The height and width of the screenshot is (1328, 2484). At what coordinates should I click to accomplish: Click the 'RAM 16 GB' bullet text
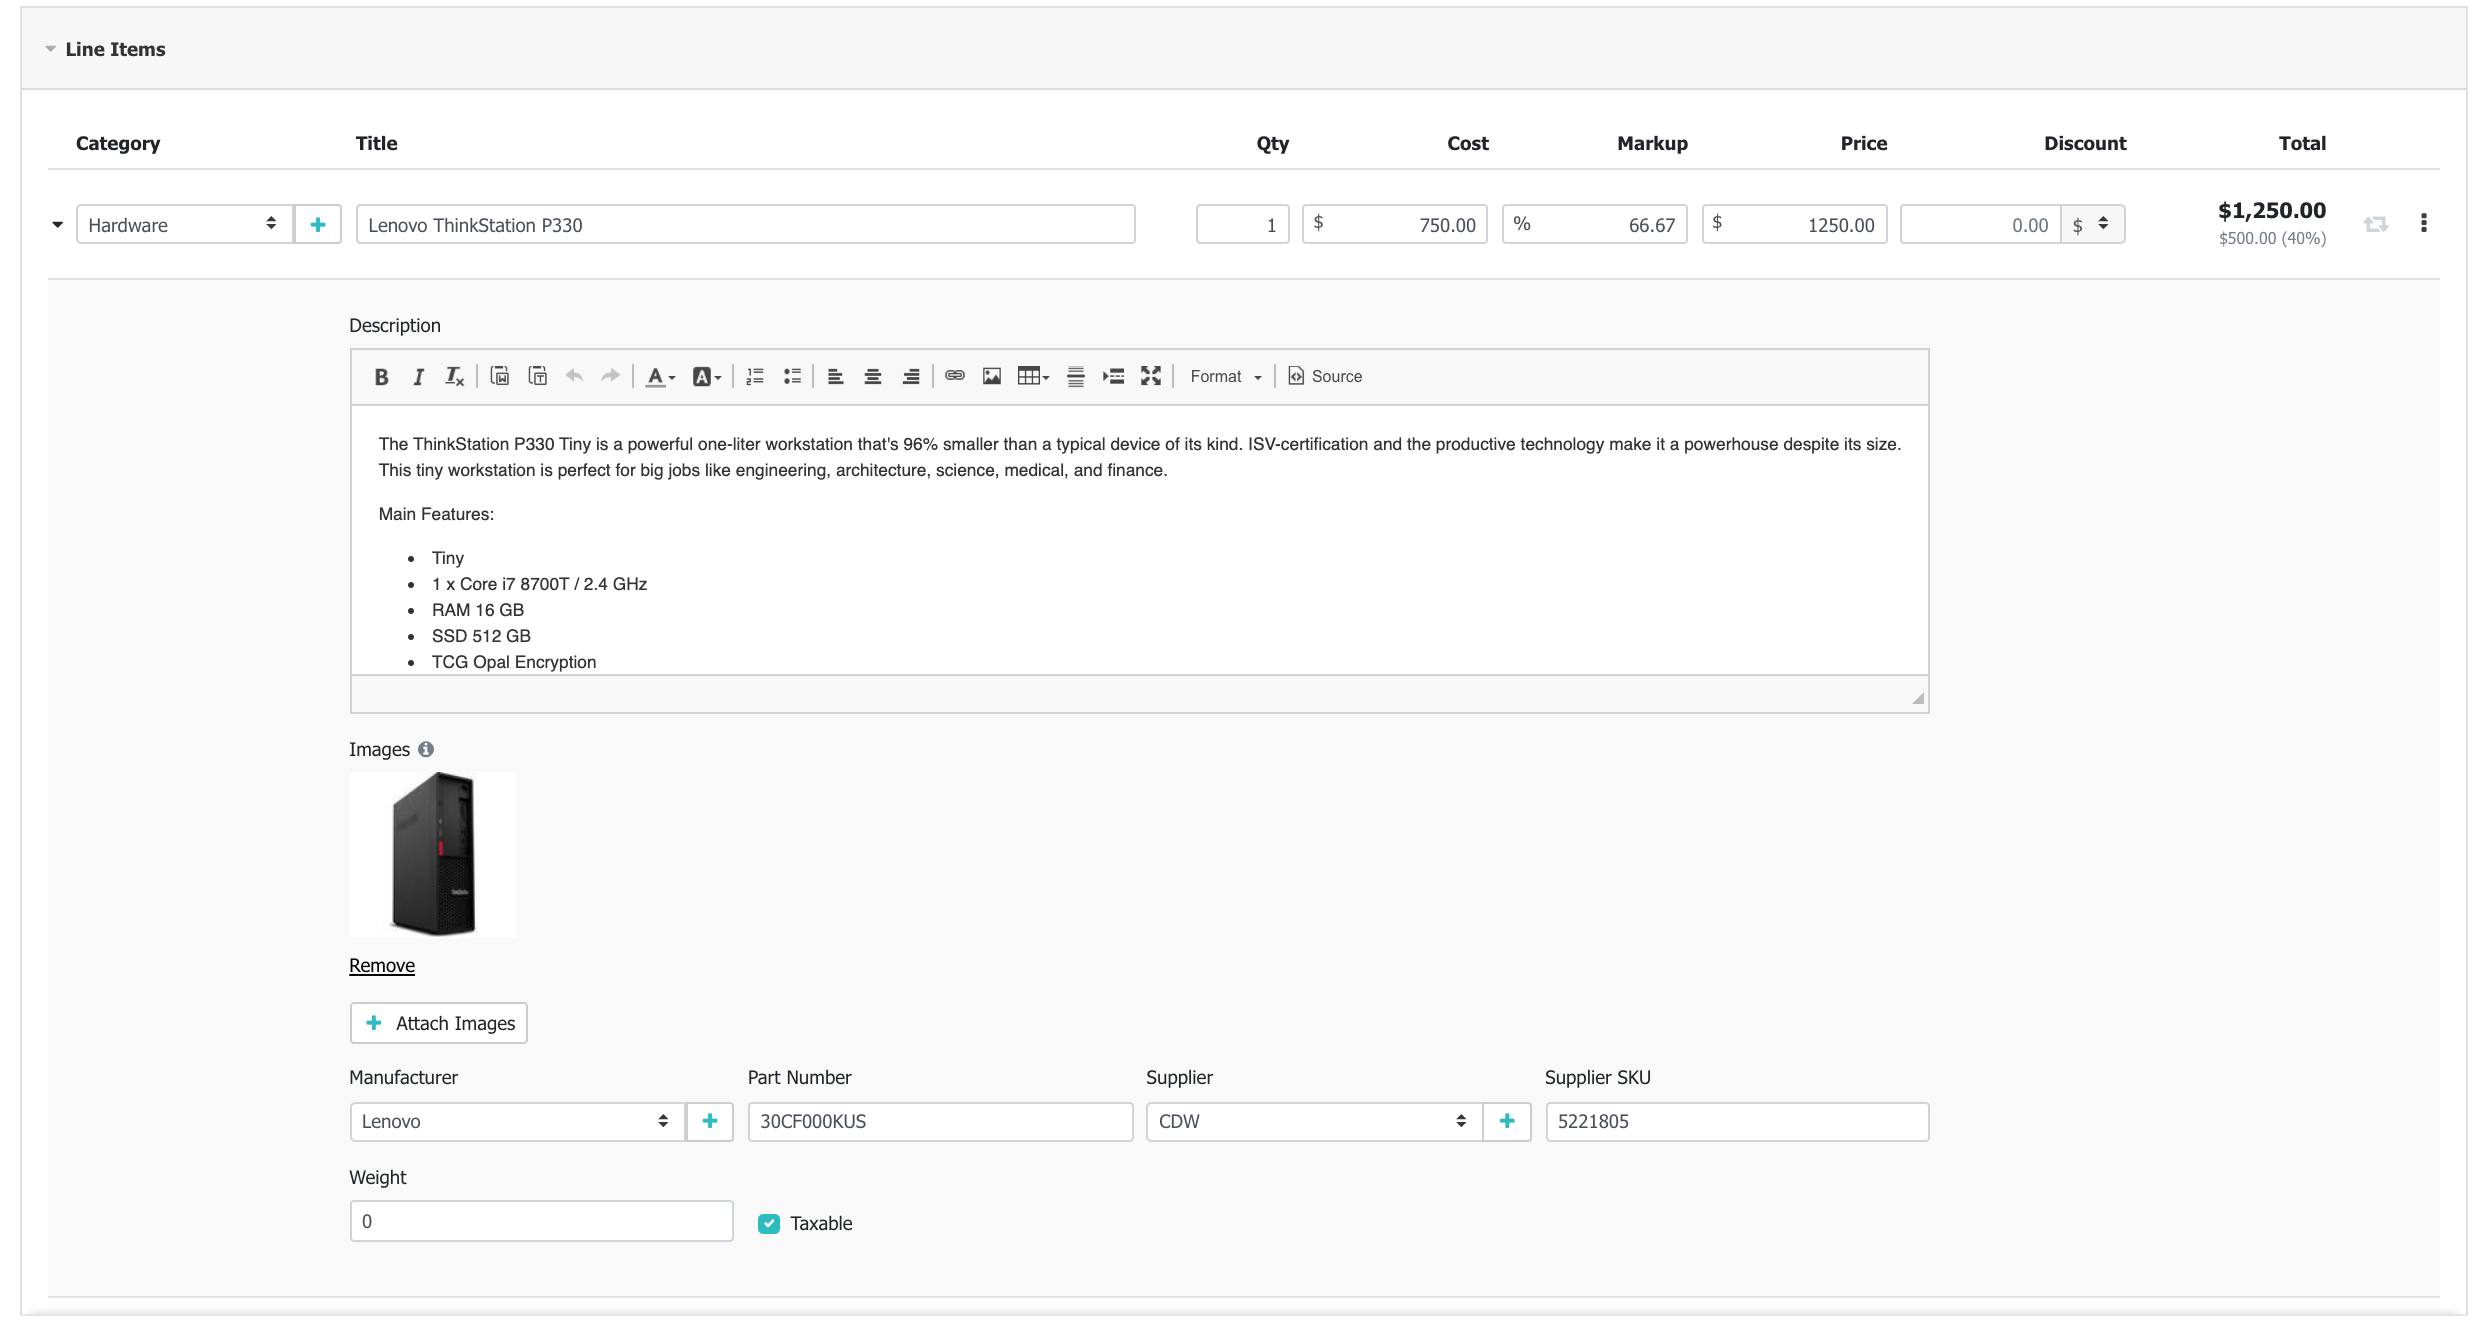point(478,610)
